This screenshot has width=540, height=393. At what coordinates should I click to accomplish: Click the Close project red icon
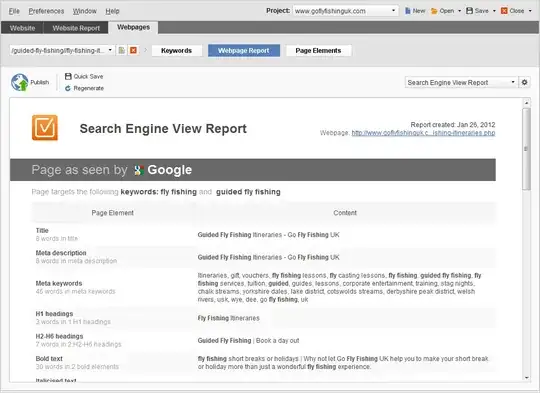click(504, 11)
